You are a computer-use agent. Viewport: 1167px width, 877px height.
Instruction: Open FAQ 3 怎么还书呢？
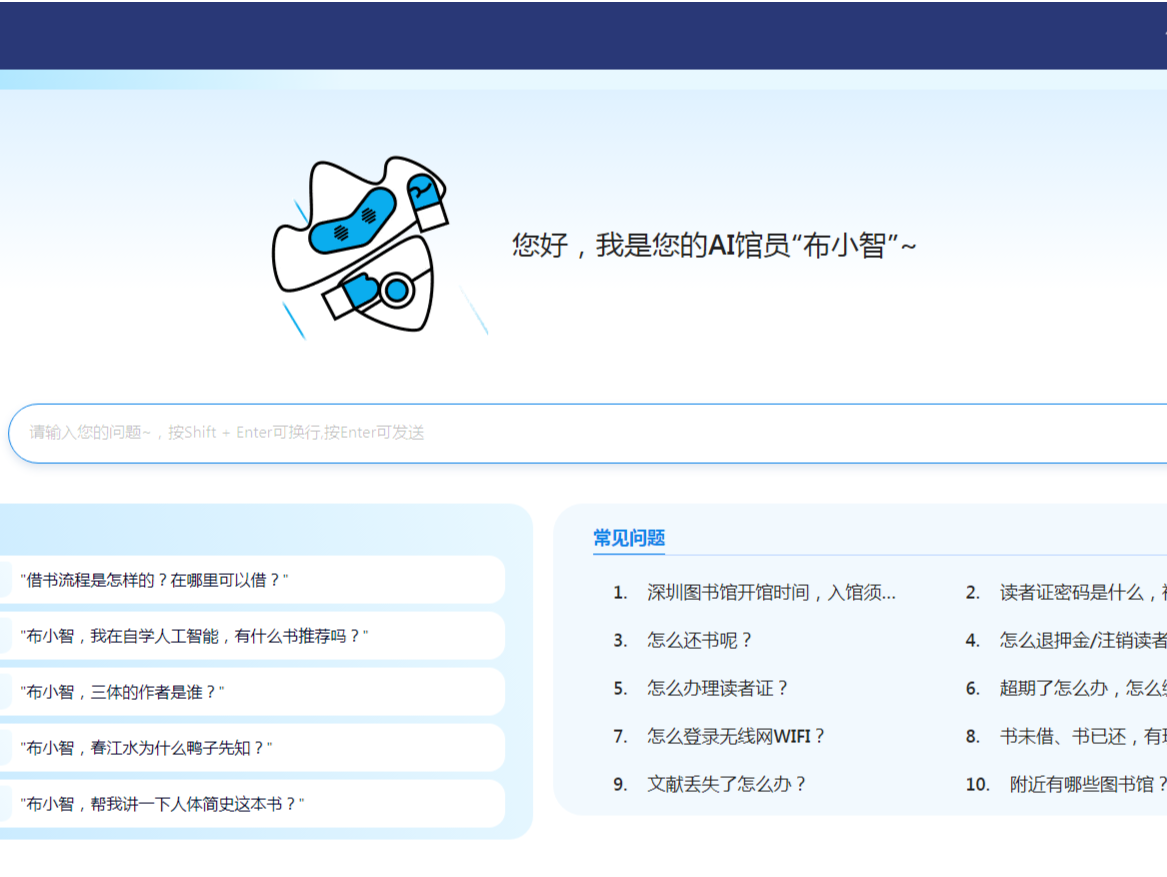[x=700, y=640]
